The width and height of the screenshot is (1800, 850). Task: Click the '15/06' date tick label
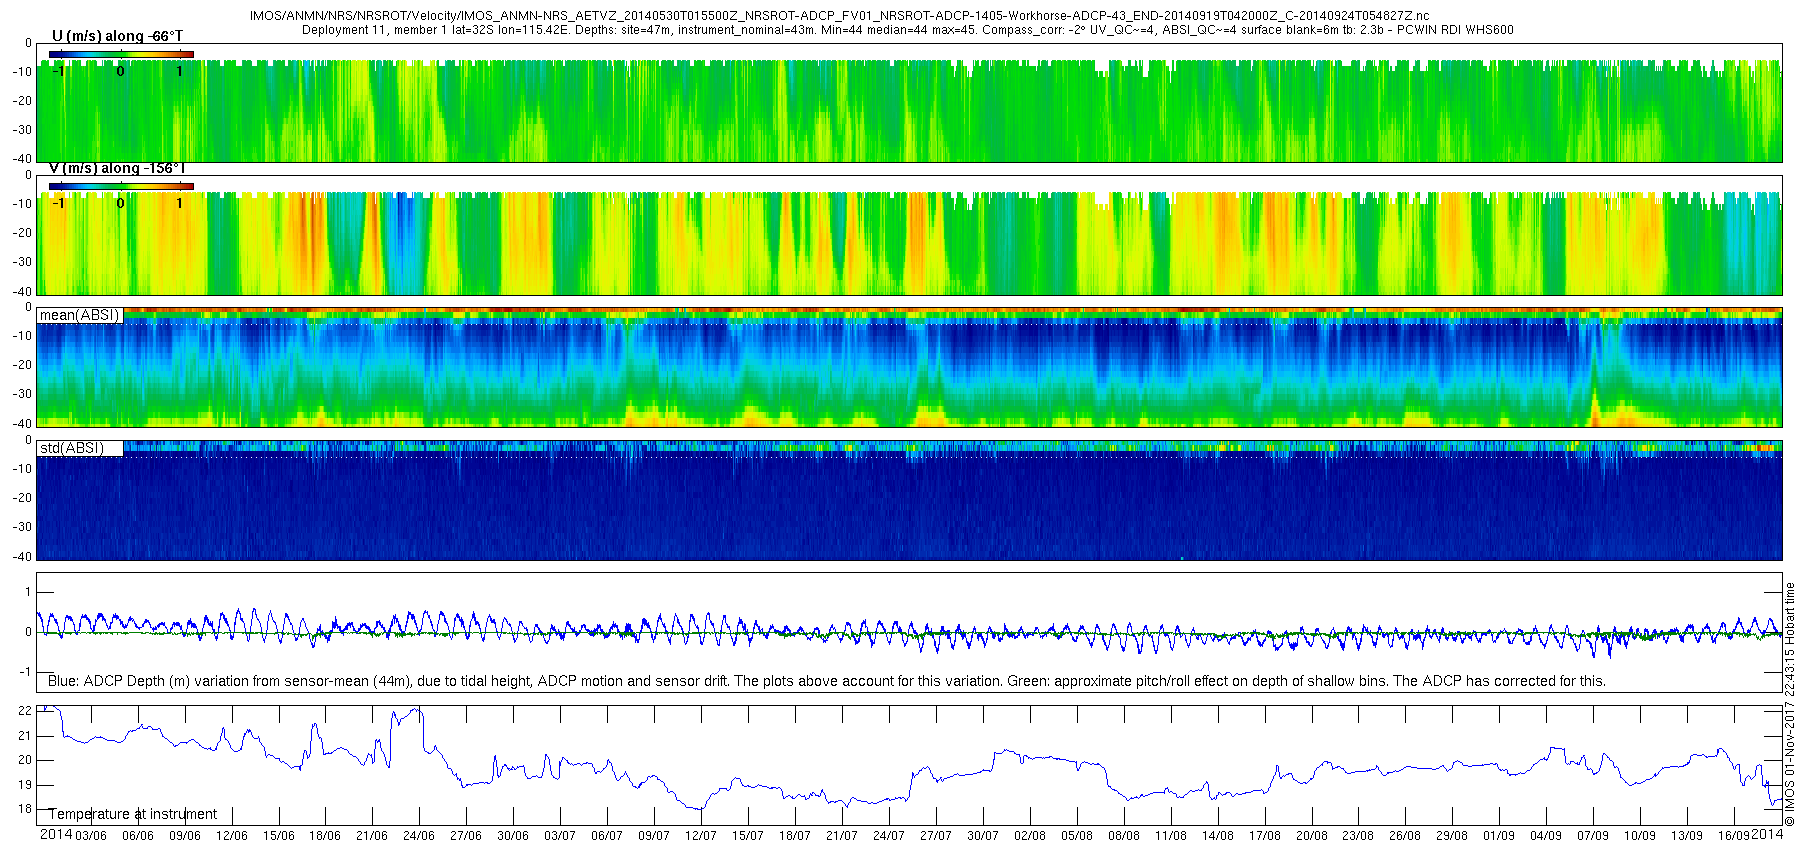279,836
